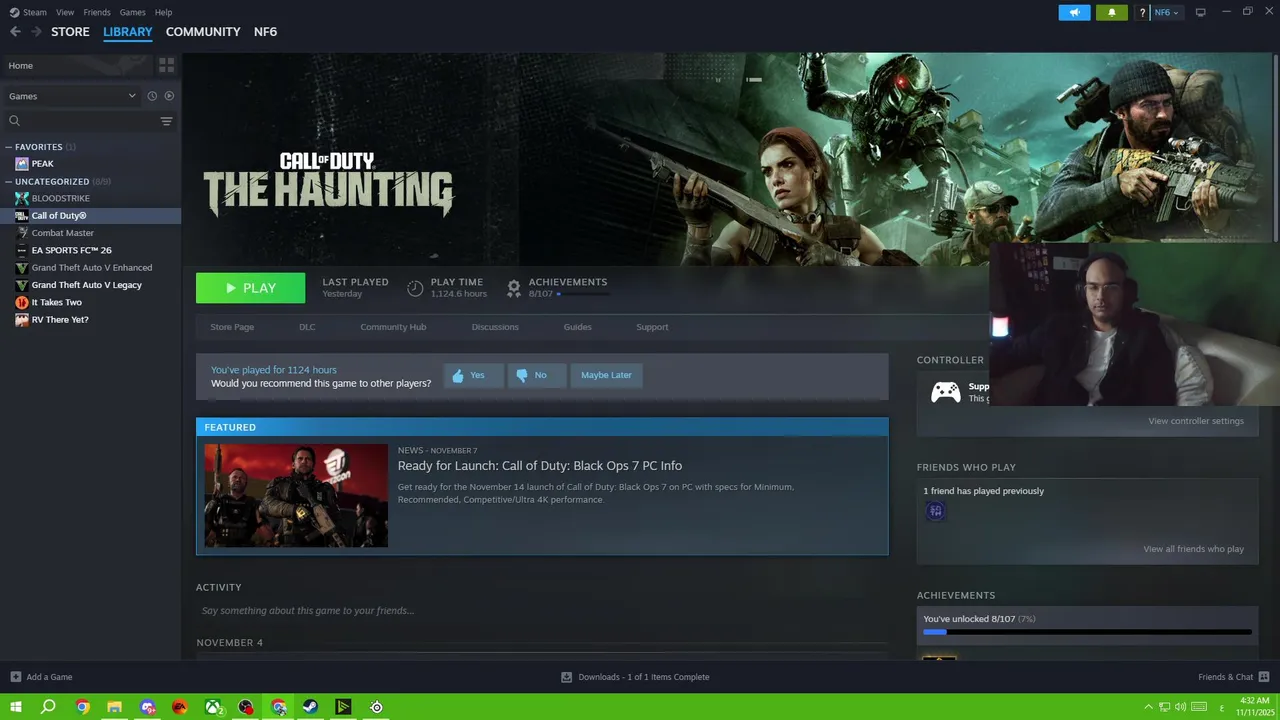Open the Guides link
This screenshot has height=720, width=1280.
pyautogui.click(x=577, y=327)
